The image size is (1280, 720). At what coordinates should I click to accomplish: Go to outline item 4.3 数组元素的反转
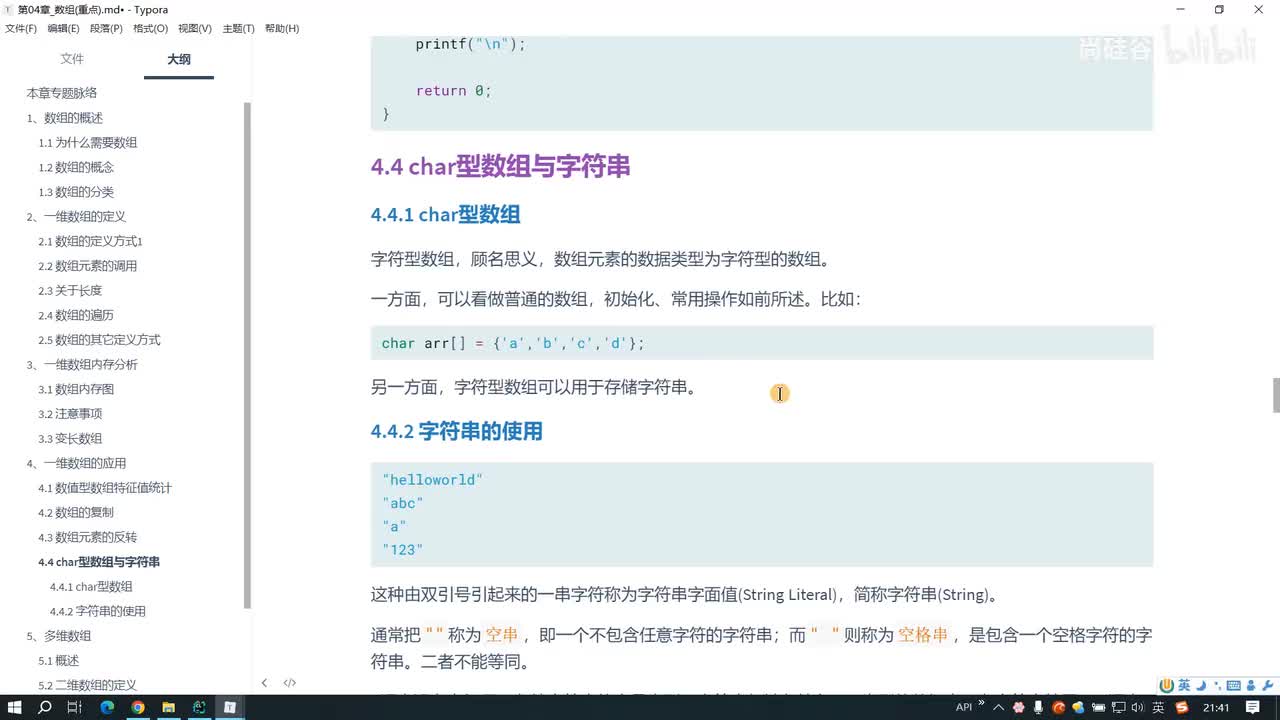88,537
